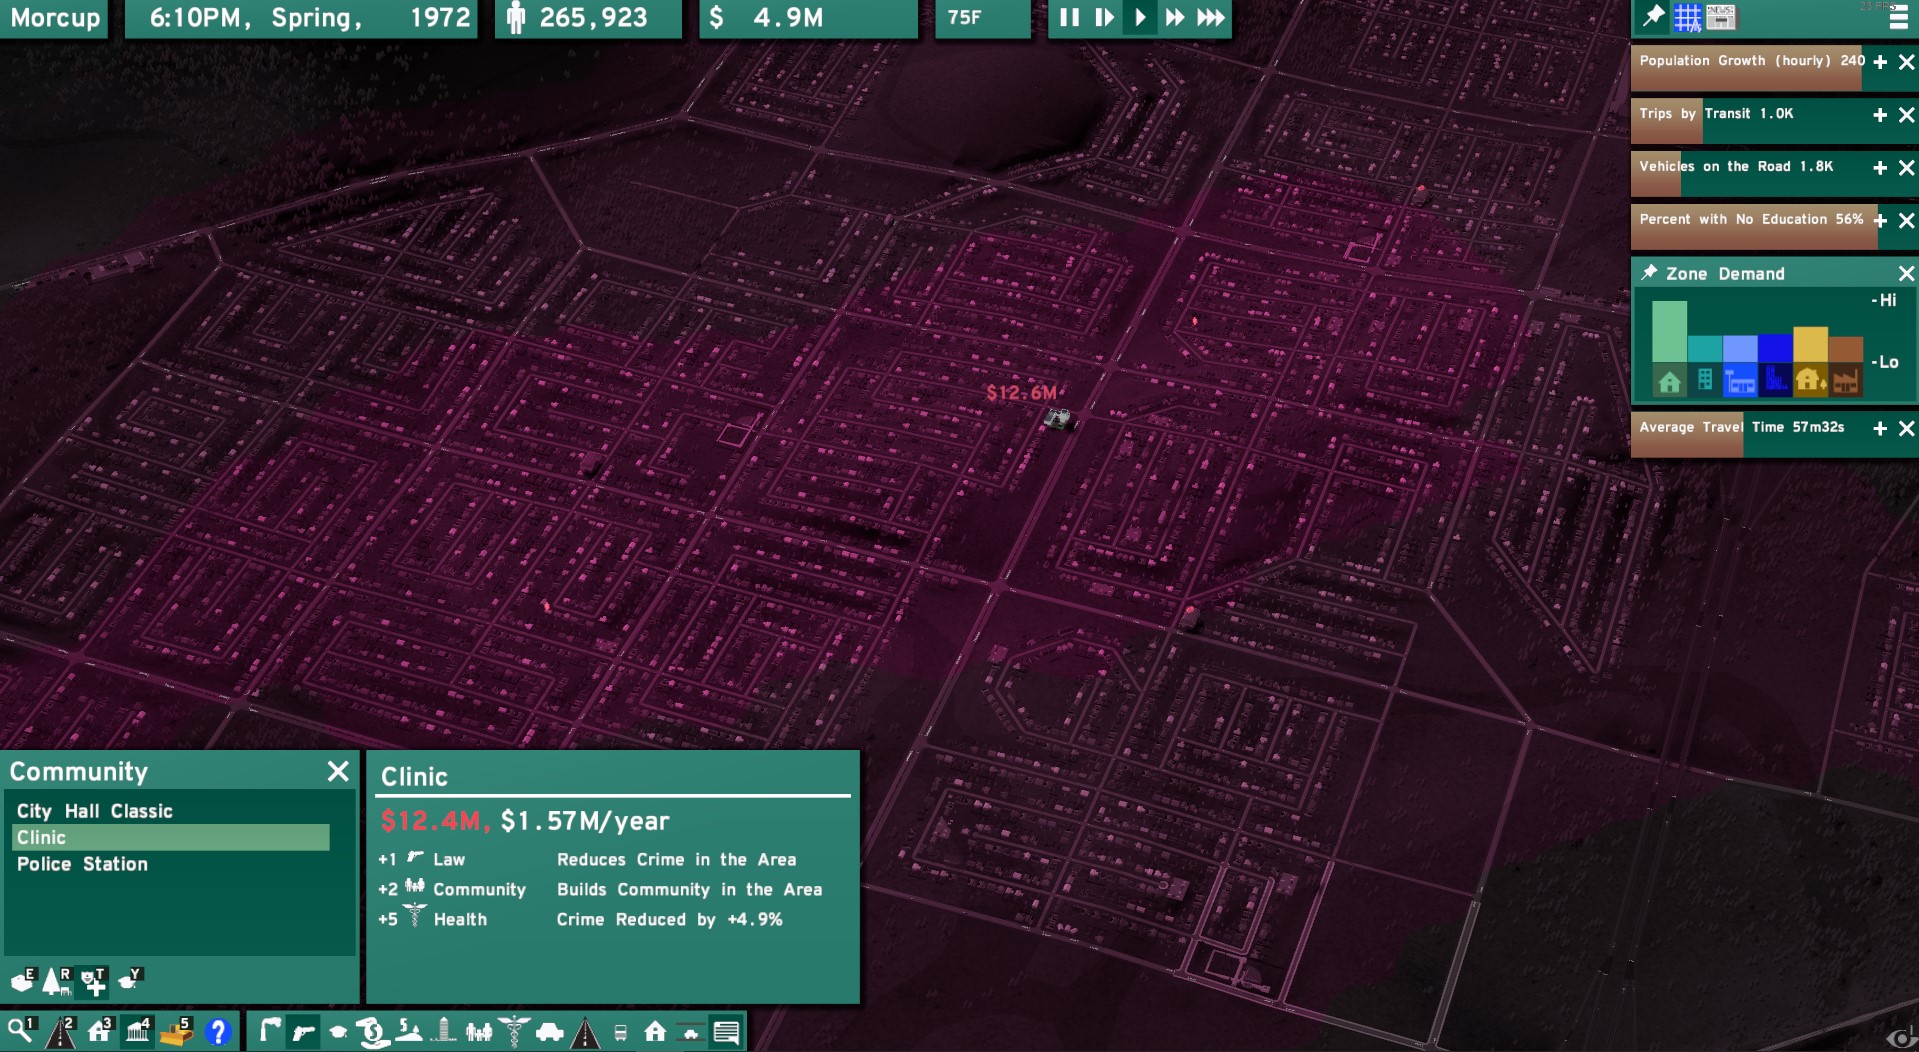Expand the Population Growth stat with plus
The height and width of the screenshot is (1052, 1919).
click(1880, 62)
